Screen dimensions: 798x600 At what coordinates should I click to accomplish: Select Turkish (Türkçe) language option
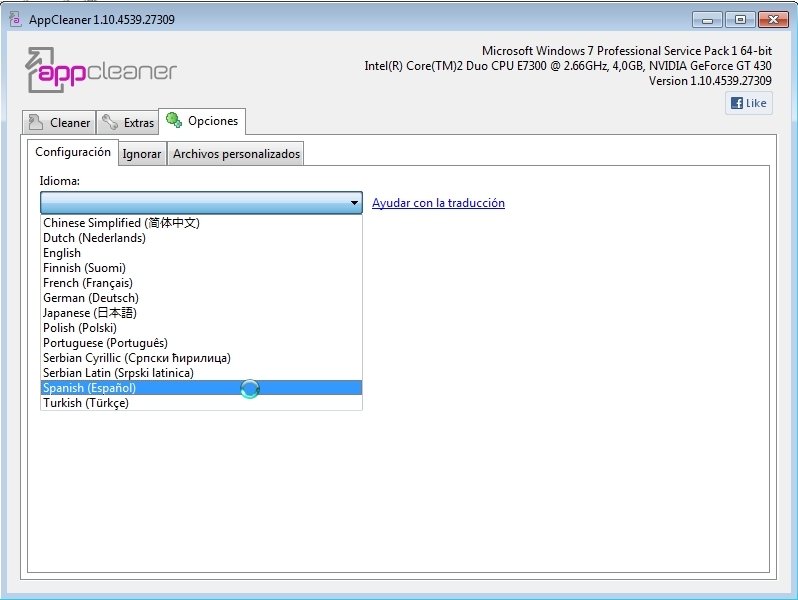coord(201,403)
